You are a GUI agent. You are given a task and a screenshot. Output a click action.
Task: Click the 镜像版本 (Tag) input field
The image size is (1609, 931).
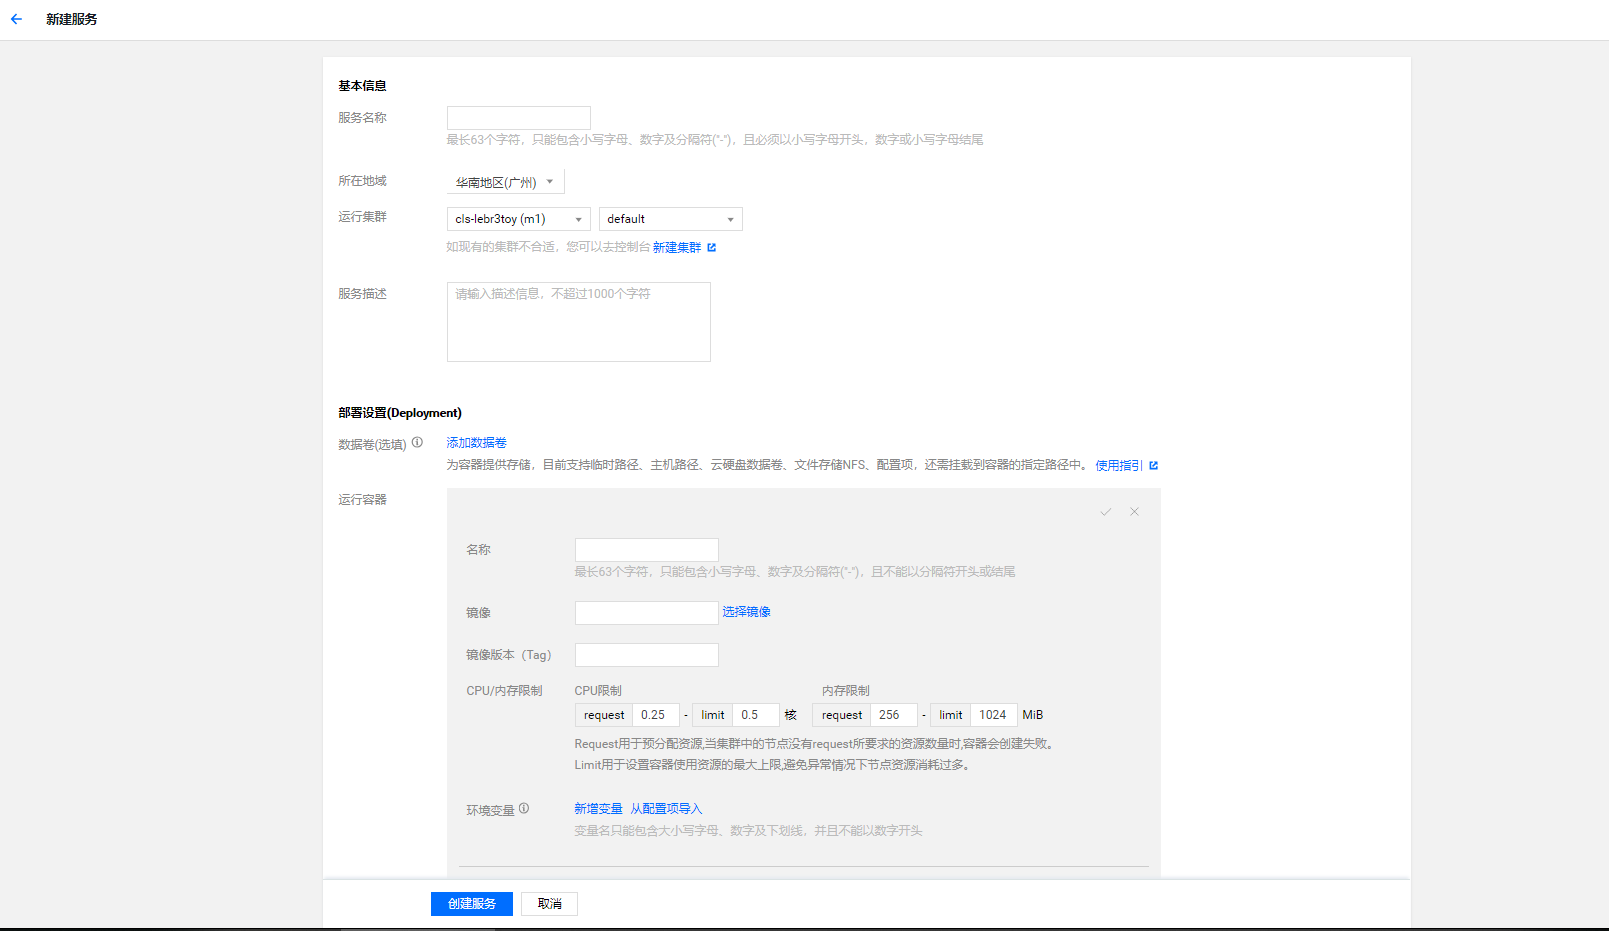[x=647, y=655]
